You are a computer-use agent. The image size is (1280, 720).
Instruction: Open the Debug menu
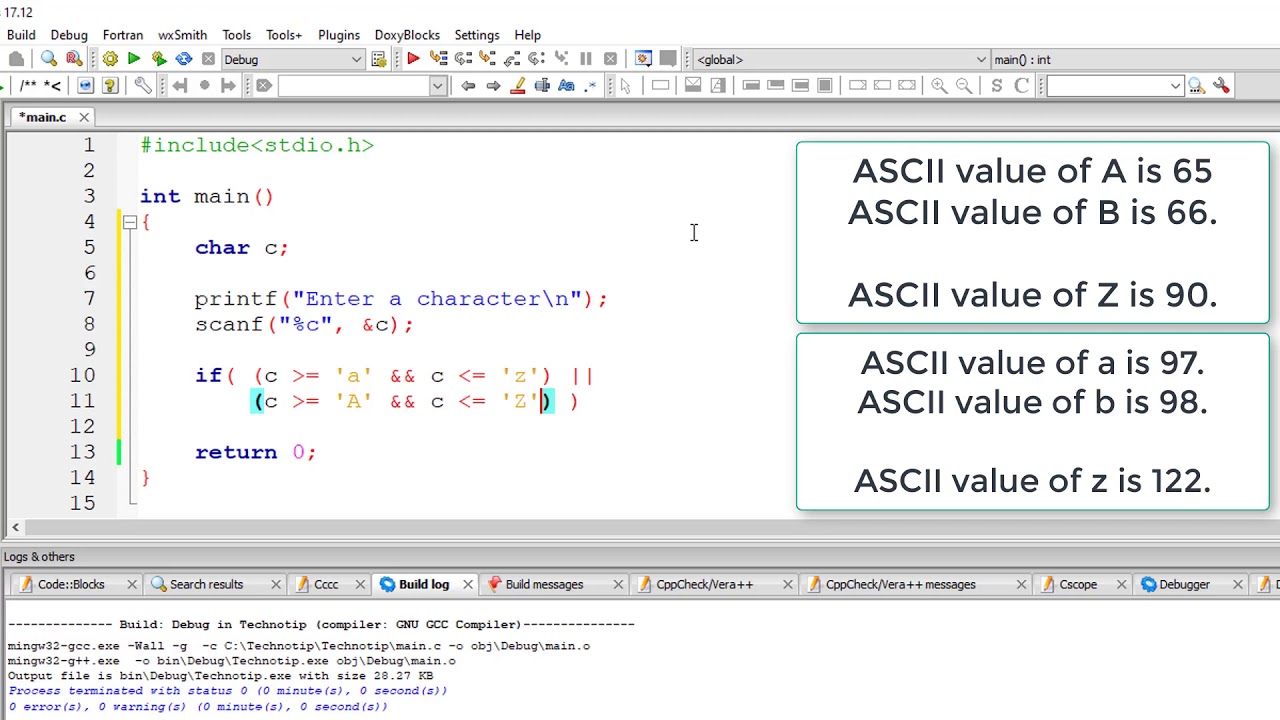click(69, 35)
